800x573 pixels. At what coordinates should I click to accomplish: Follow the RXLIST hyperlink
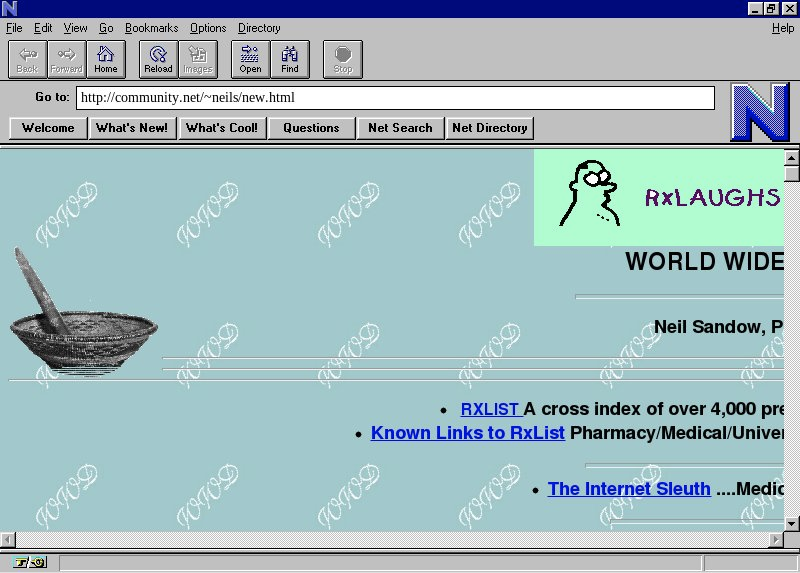pyautogui.click(x=489, y=409)
